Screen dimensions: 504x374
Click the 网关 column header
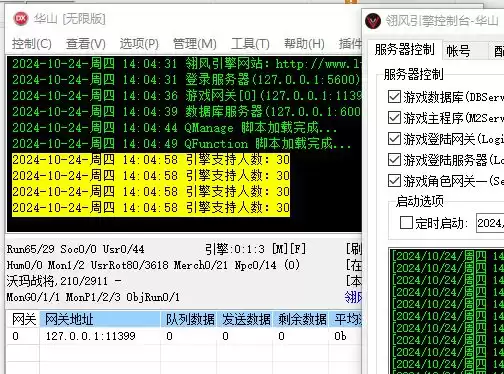23,319
